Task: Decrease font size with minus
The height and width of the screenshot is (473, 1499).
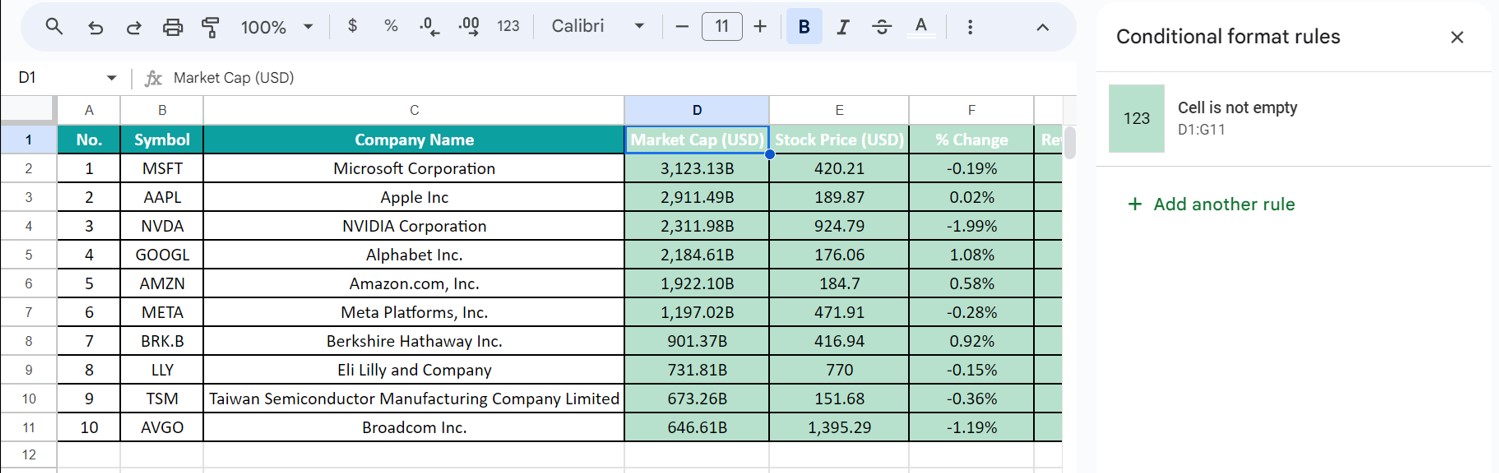Action: [x=682, y=27]
